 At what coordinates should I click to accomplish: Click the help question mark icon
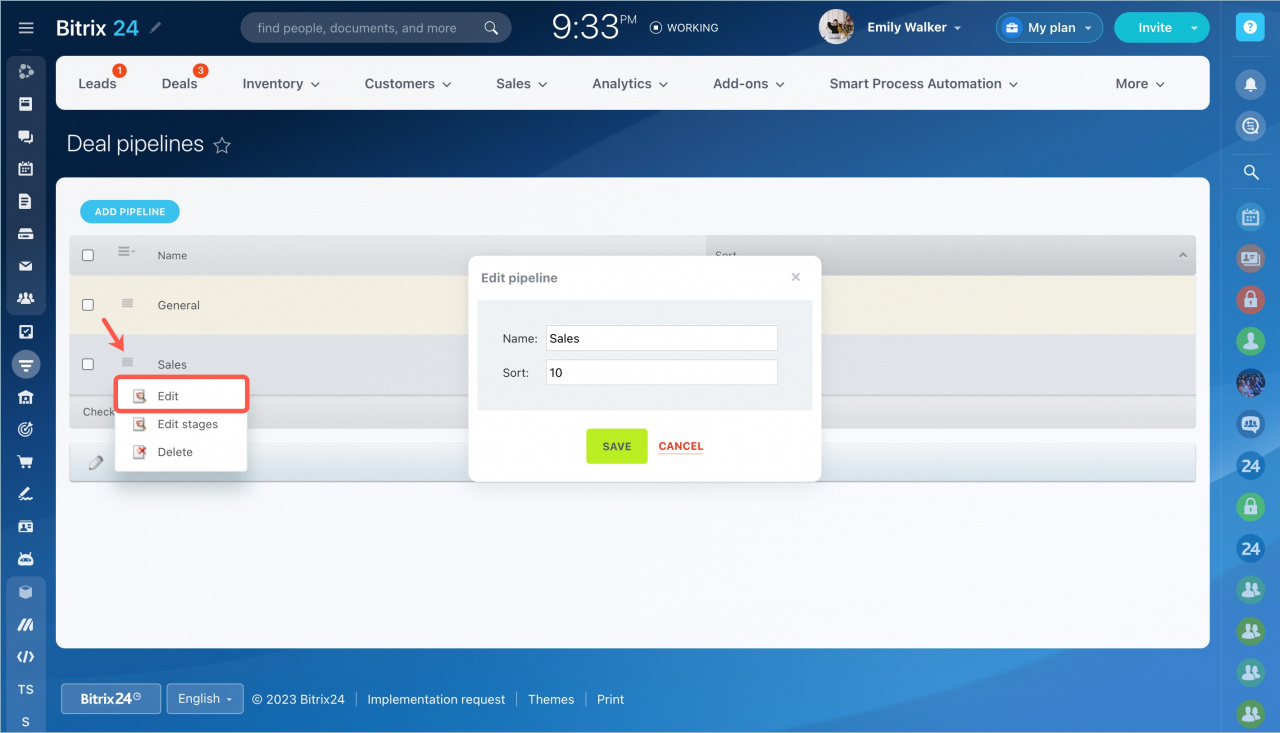1250,28
